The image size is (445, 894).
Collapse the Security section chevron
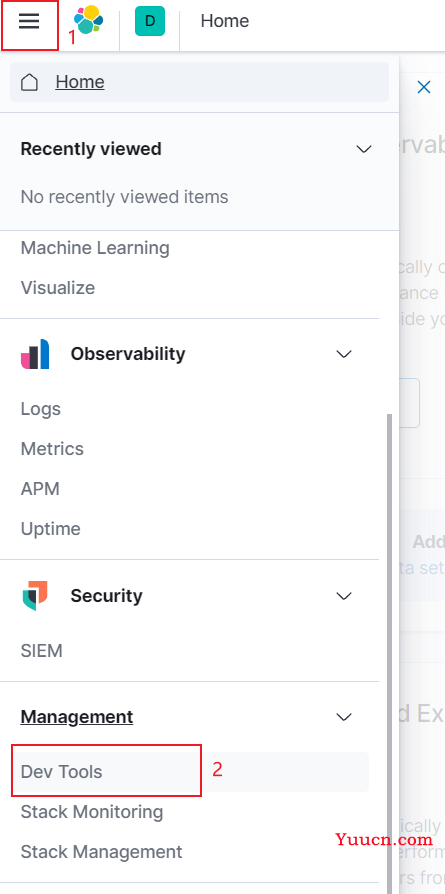click(344, 596)
